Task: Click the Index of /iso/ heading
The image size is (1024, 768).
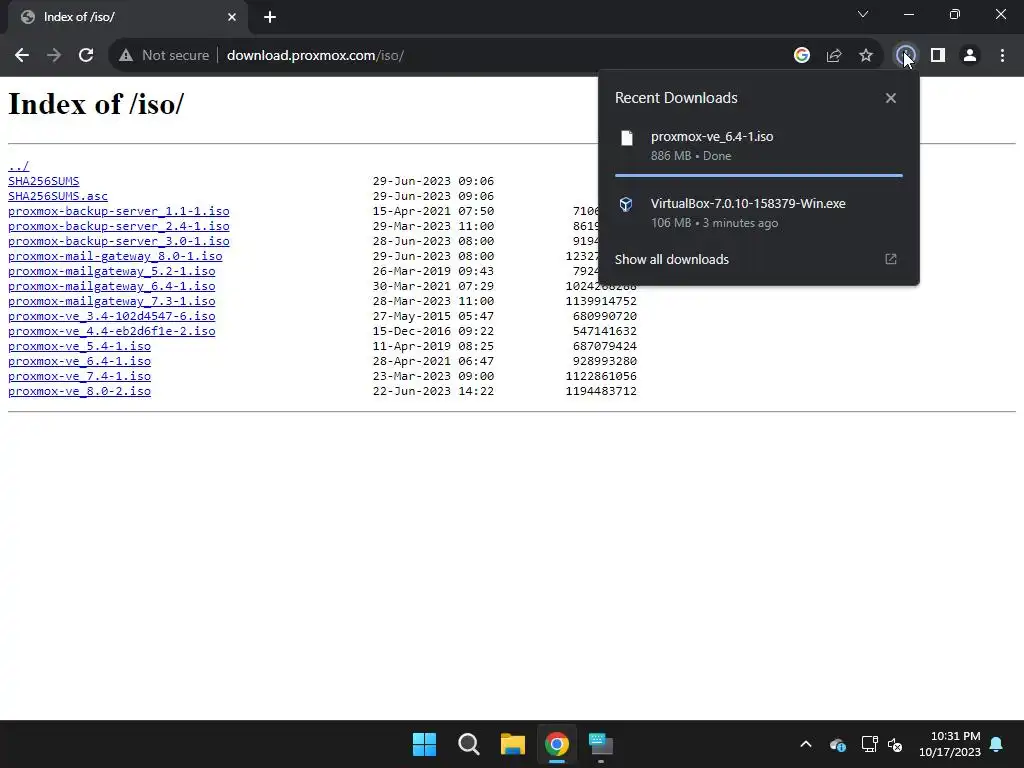Action: (96, 104)
